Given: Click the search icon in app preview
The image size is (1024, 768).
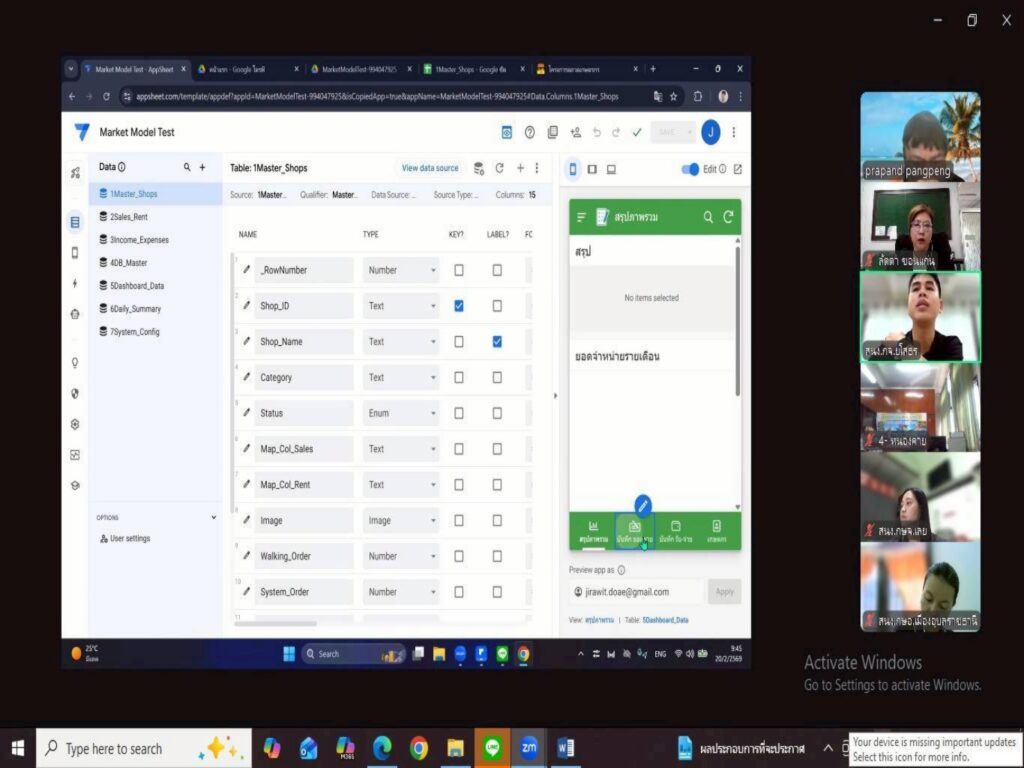Looking at the screenshot, I should coord(708,217).
